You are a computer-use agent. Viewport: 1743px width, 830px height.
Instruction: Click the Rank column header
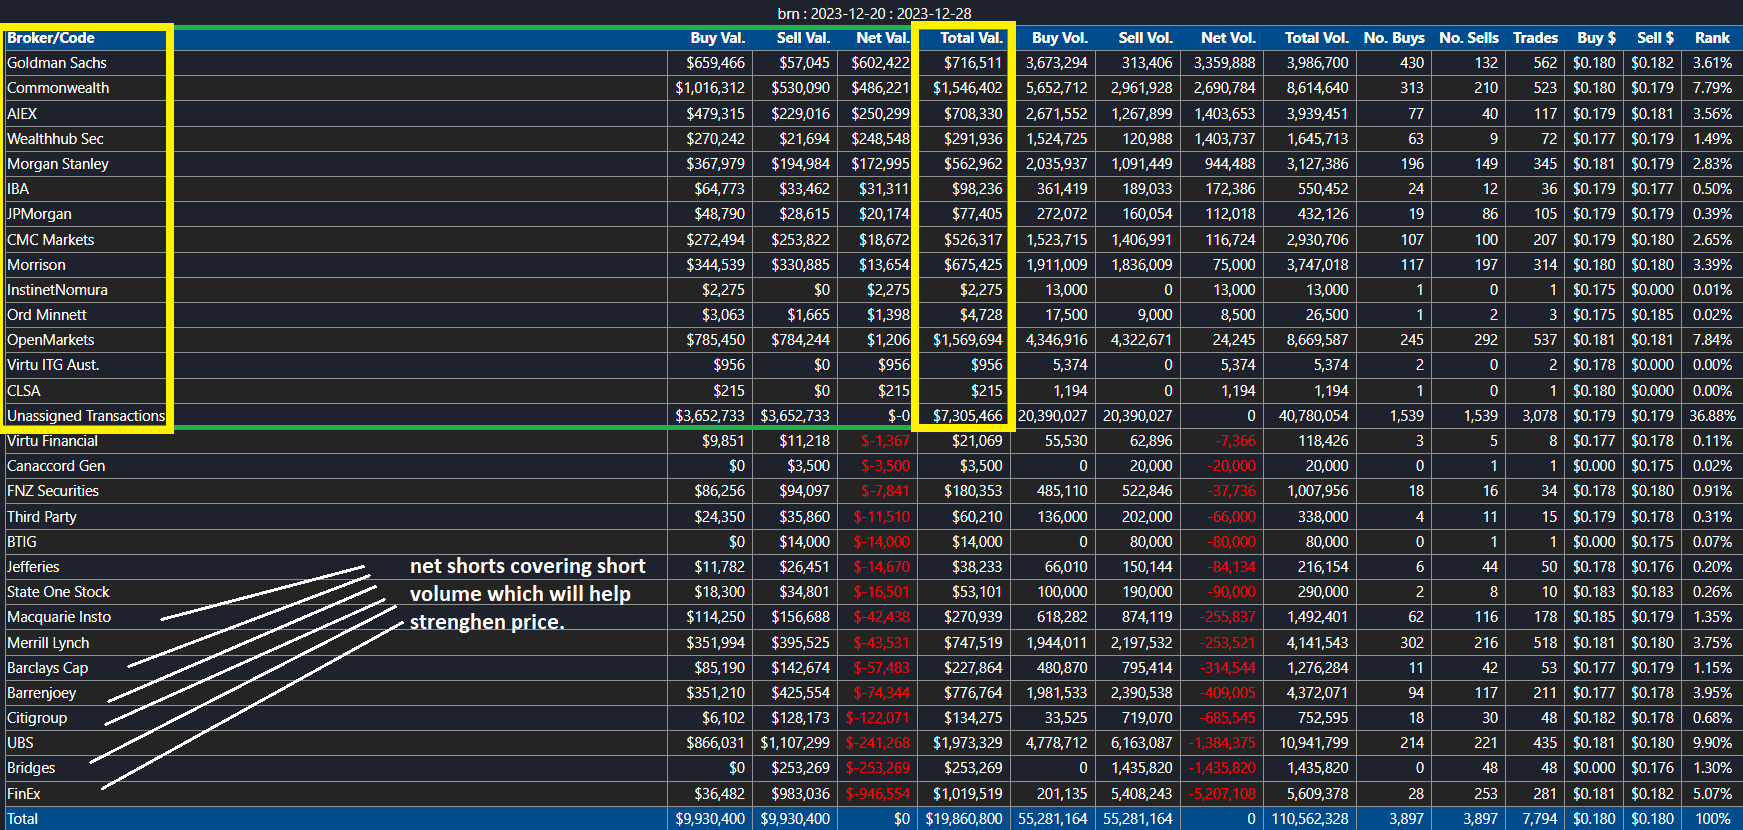1712,38
